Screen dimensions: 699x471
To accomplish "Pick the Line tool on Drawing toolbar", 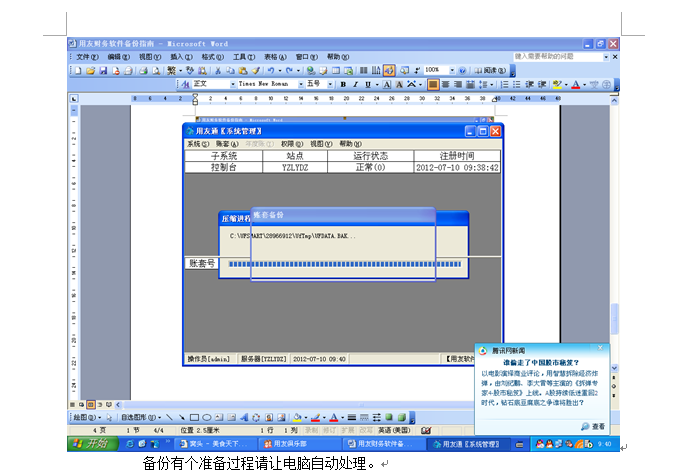I will click(169, 418).
